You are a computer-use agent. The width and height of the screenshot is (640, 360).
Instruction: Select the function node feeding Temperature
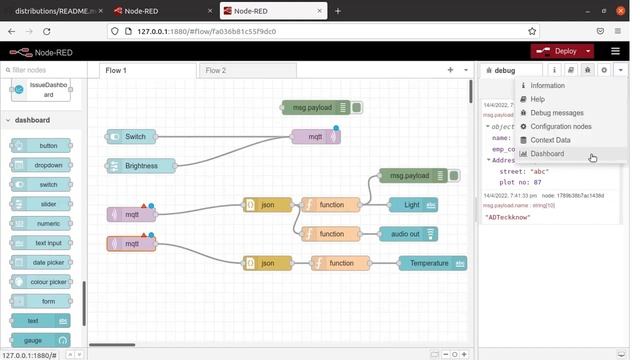click(x=341, y=263)
